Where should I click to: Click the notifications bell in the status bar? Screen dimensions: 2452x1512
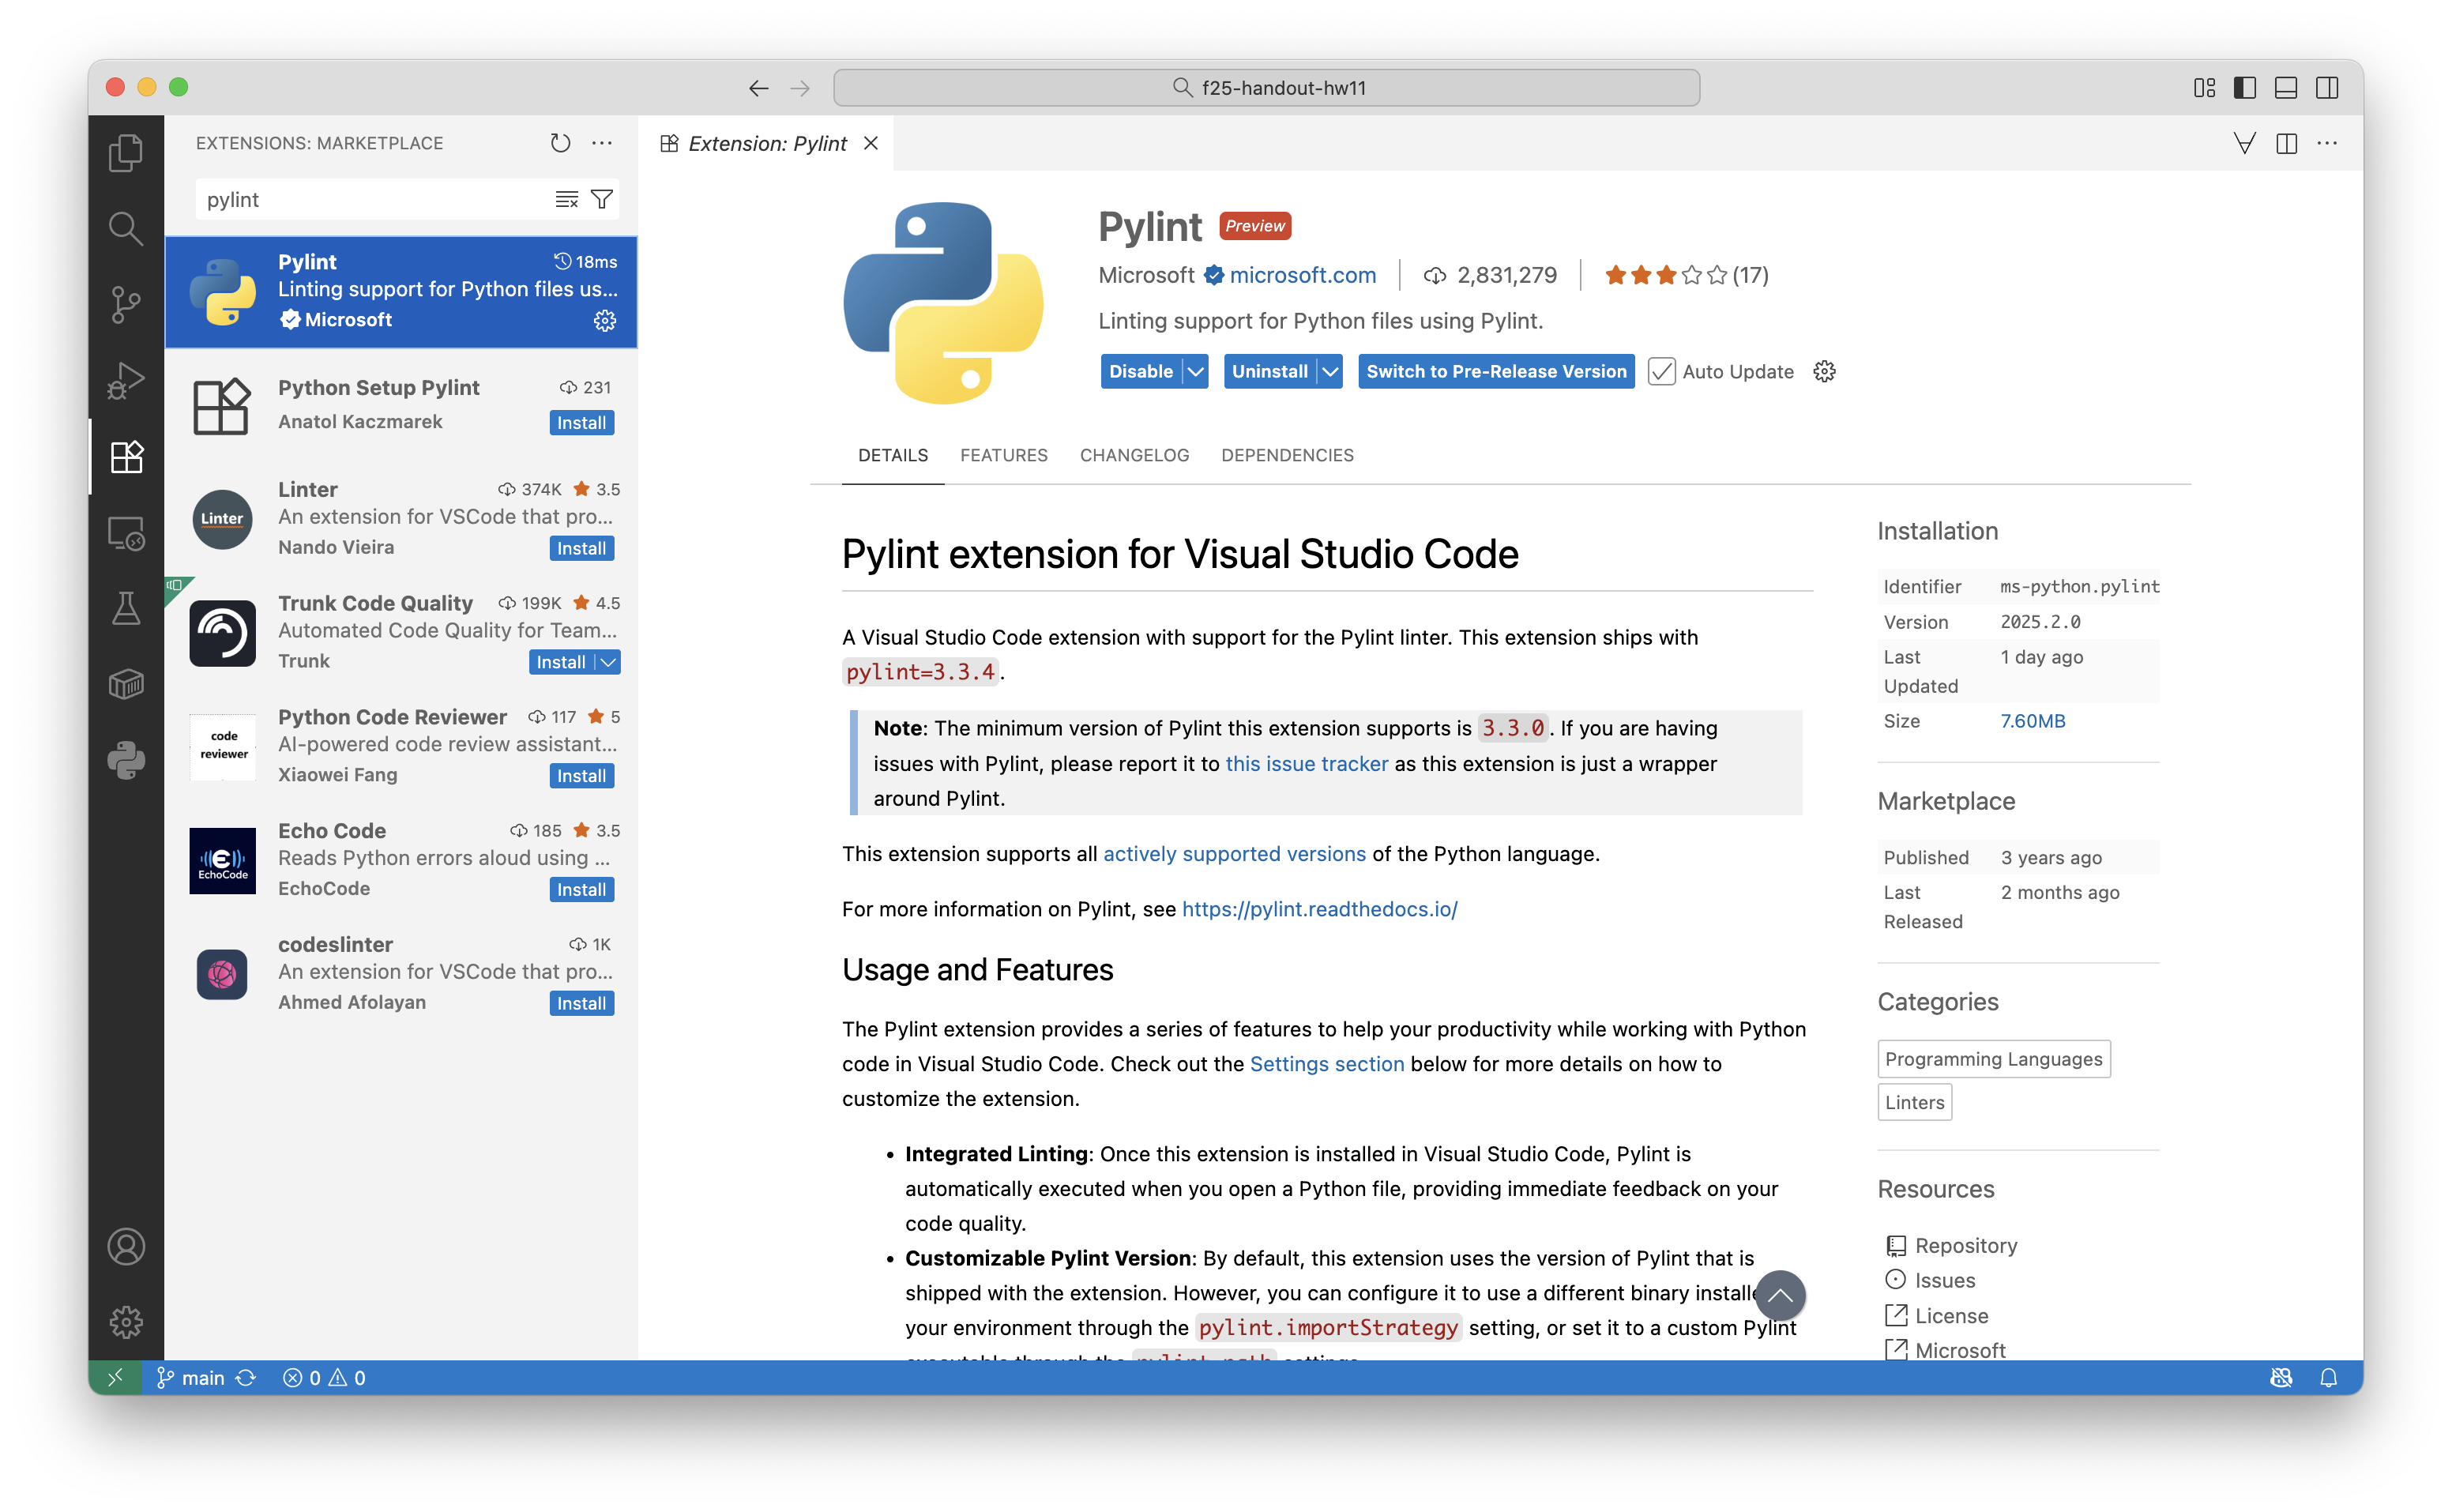[2330, 1377]
